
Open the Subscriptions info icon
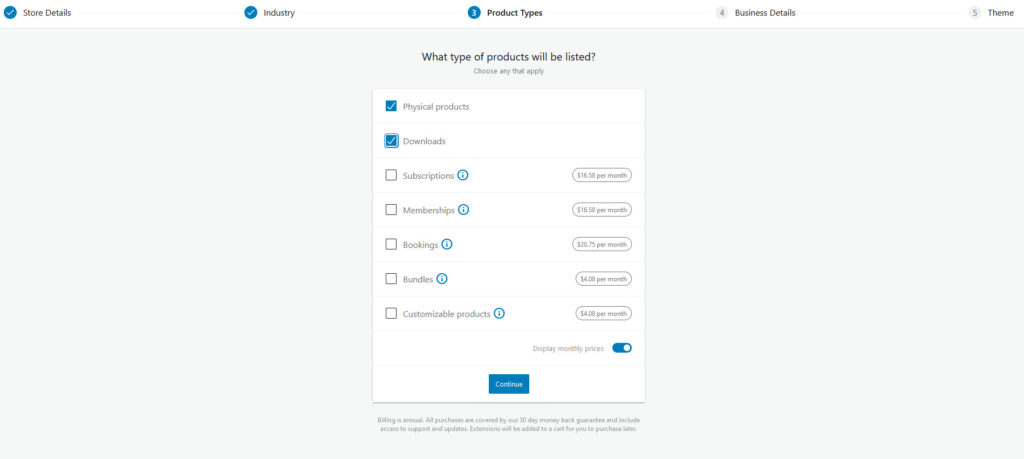463,175
